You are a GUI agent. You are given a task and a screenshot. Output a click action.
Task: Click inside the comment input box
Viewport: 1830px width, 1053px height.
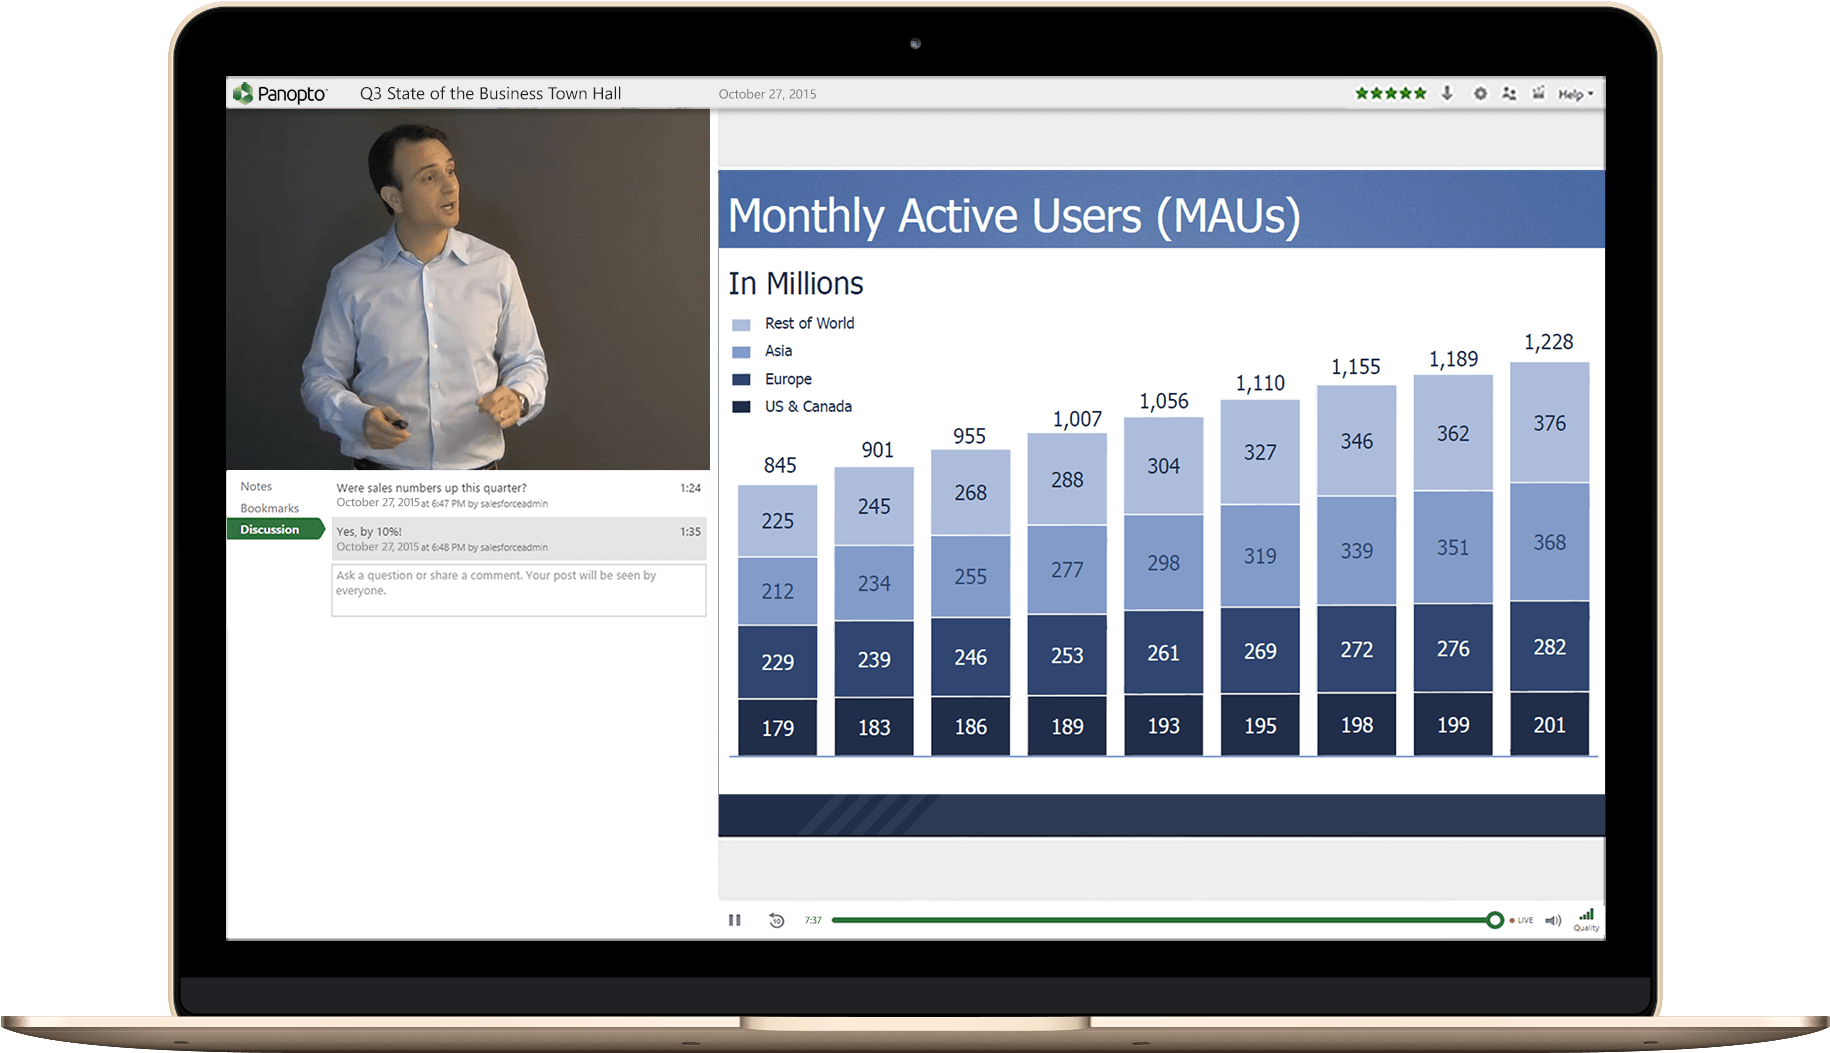518,589
